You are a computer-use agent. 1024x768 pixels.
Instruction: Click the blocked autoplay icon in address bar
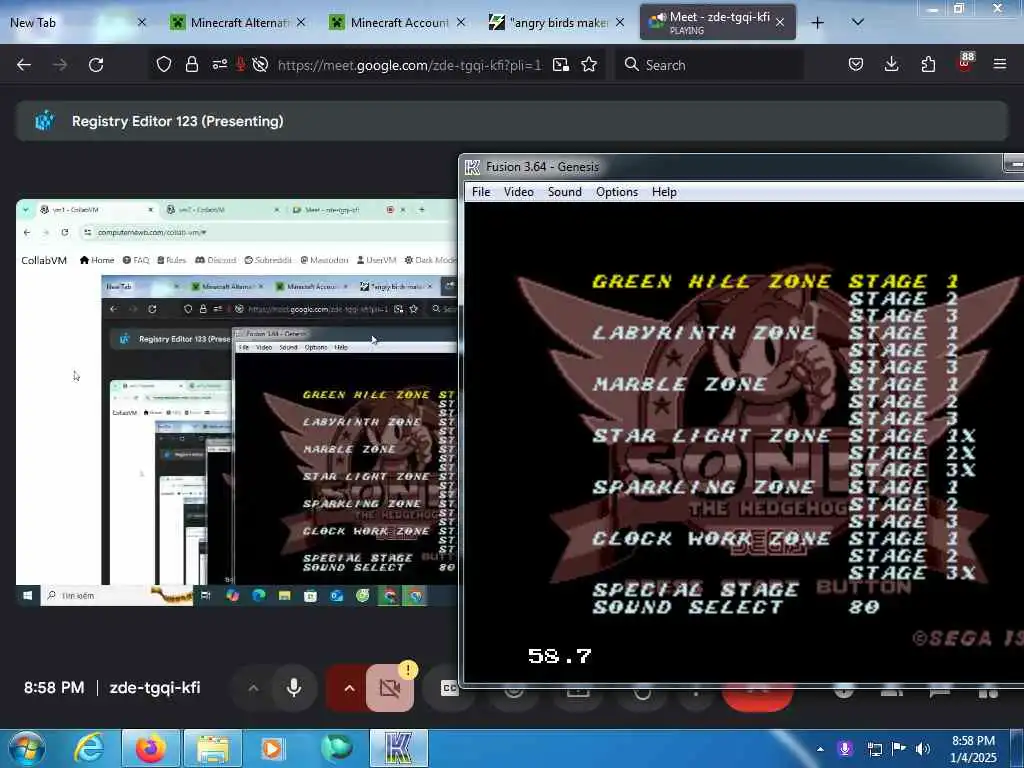pos(260,64)
